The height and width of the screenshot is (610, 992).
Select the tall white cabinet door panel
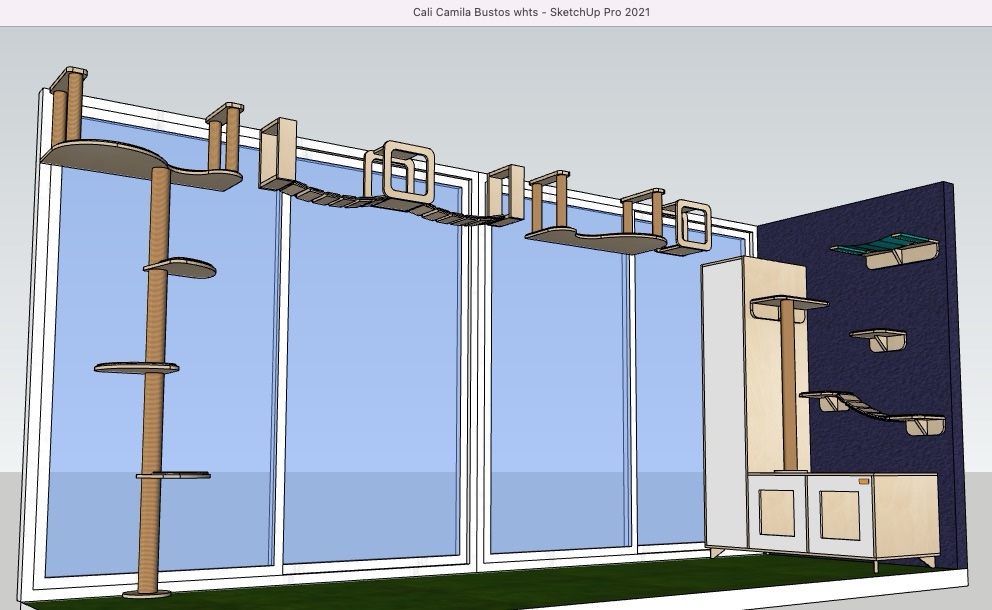pos(722,400)
